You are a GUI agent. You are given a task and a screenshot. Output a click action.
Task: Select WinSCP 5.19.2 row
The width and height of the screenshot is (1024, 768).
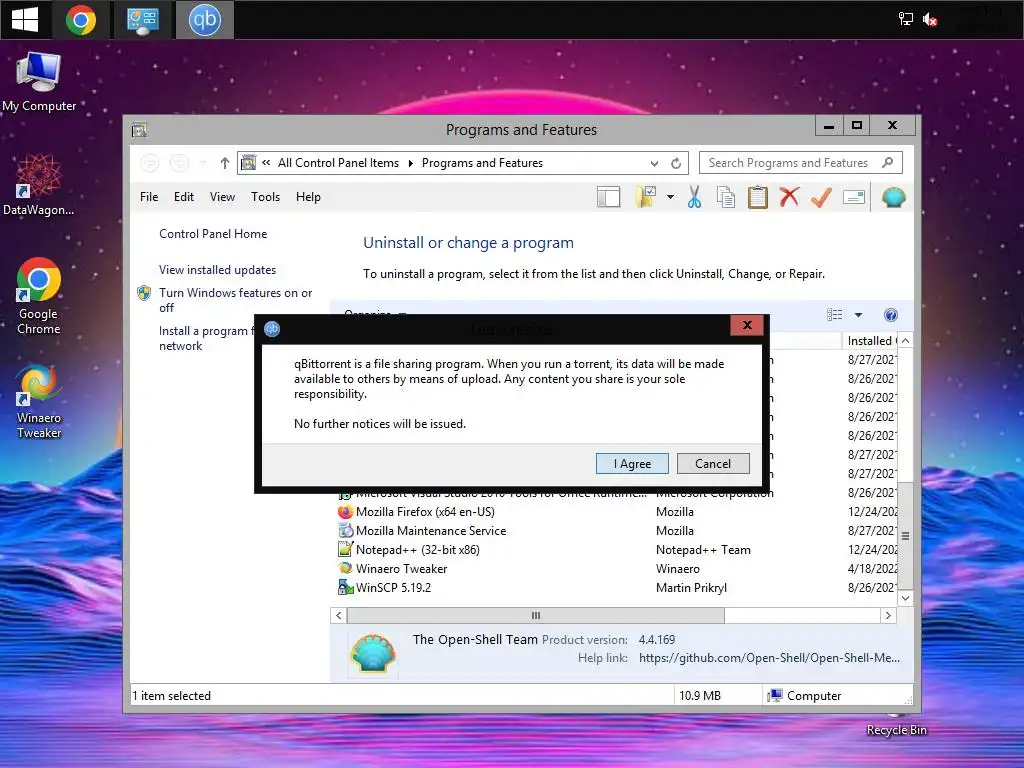616,588
